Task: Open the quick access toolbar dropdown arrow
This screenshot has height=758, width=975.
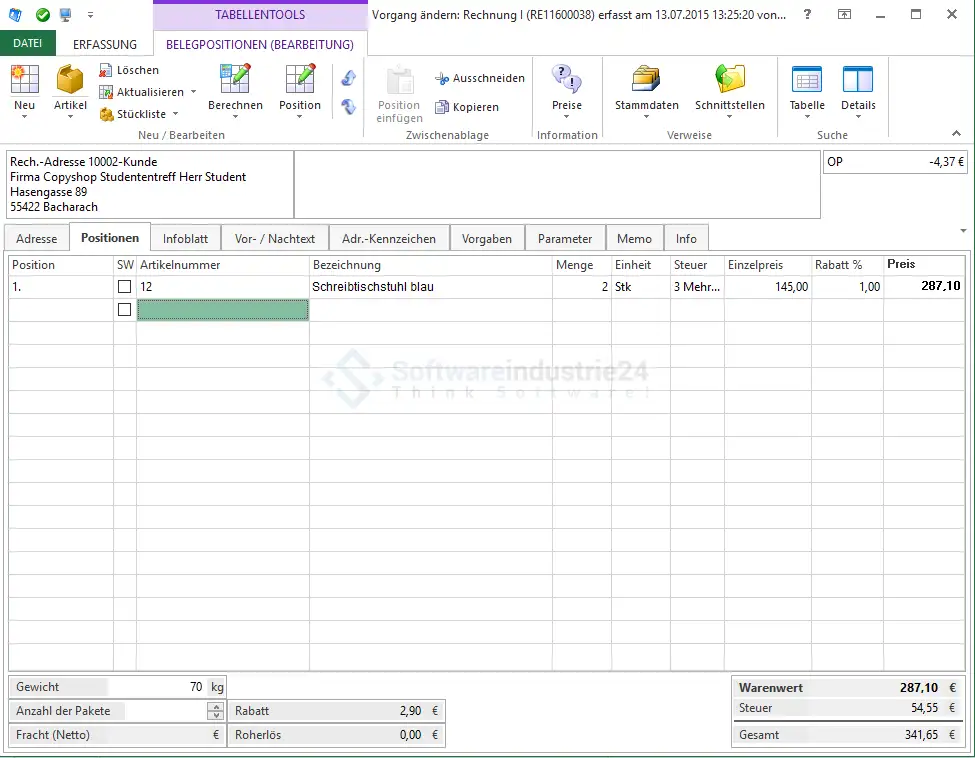Action: tap(90, 15)
